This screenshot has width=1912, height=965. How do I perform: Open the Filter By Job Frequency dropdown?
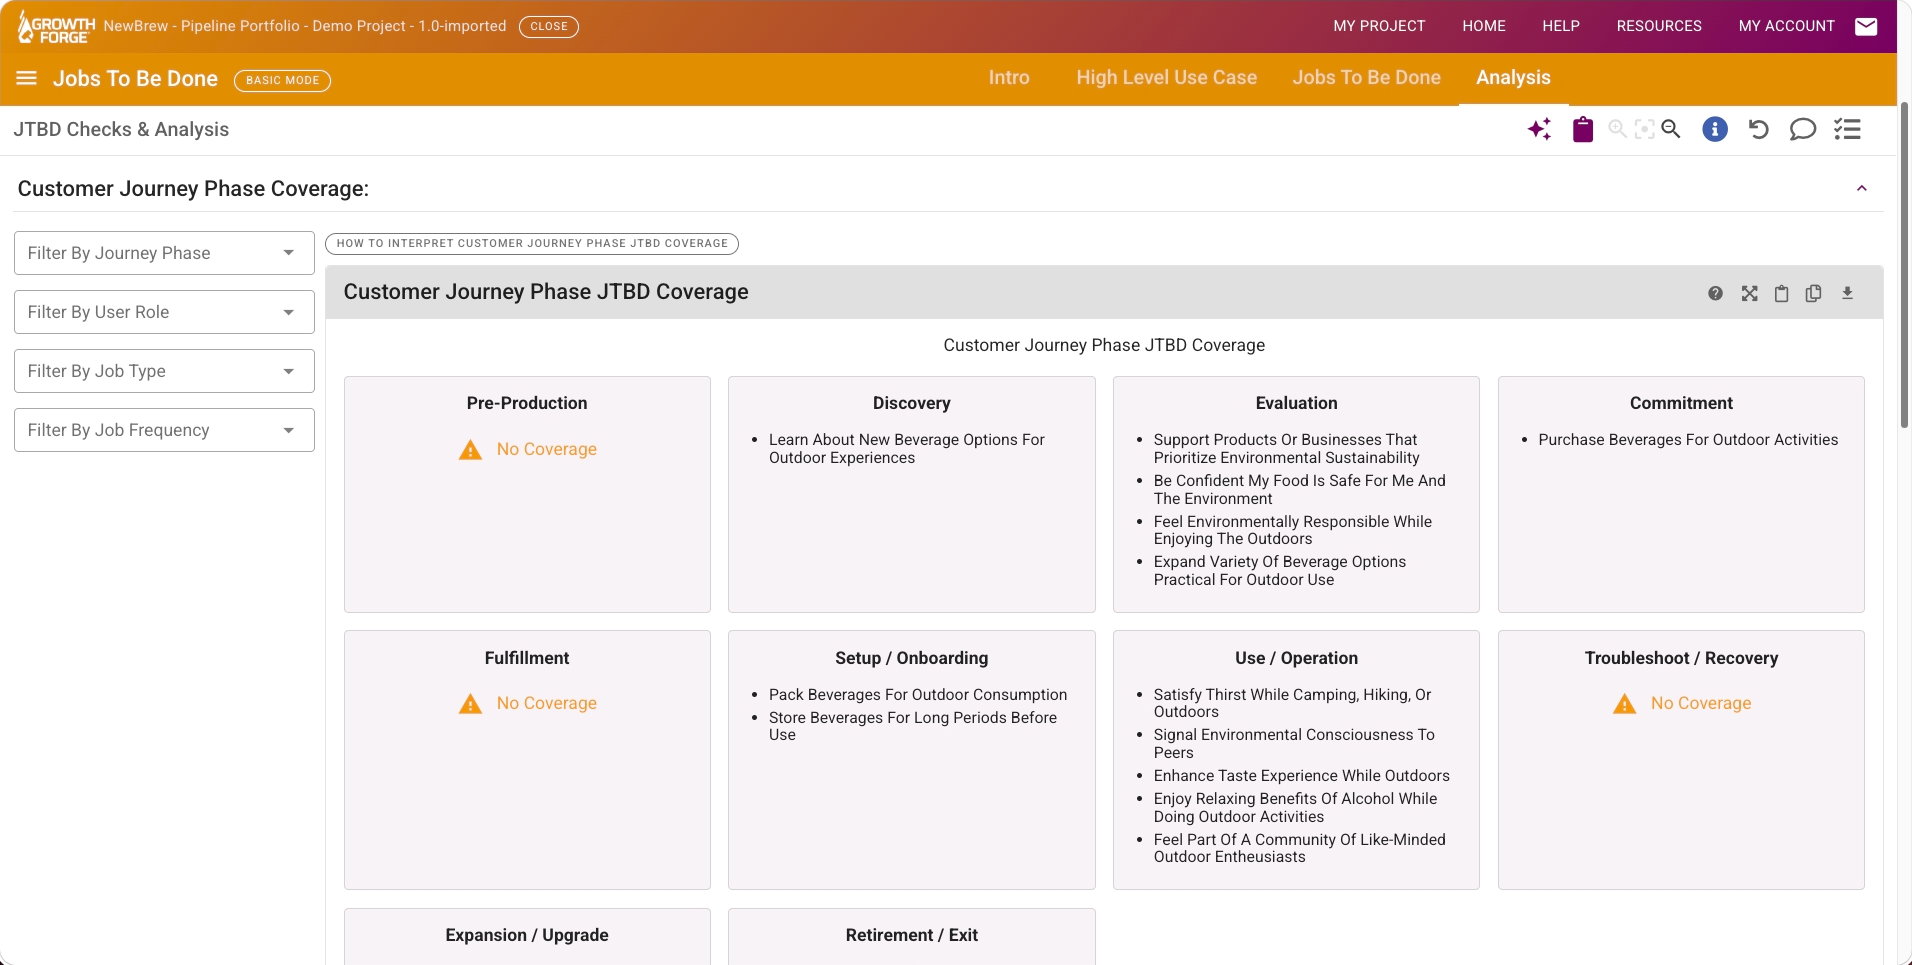pyautogui.click(x=164, y=430)
